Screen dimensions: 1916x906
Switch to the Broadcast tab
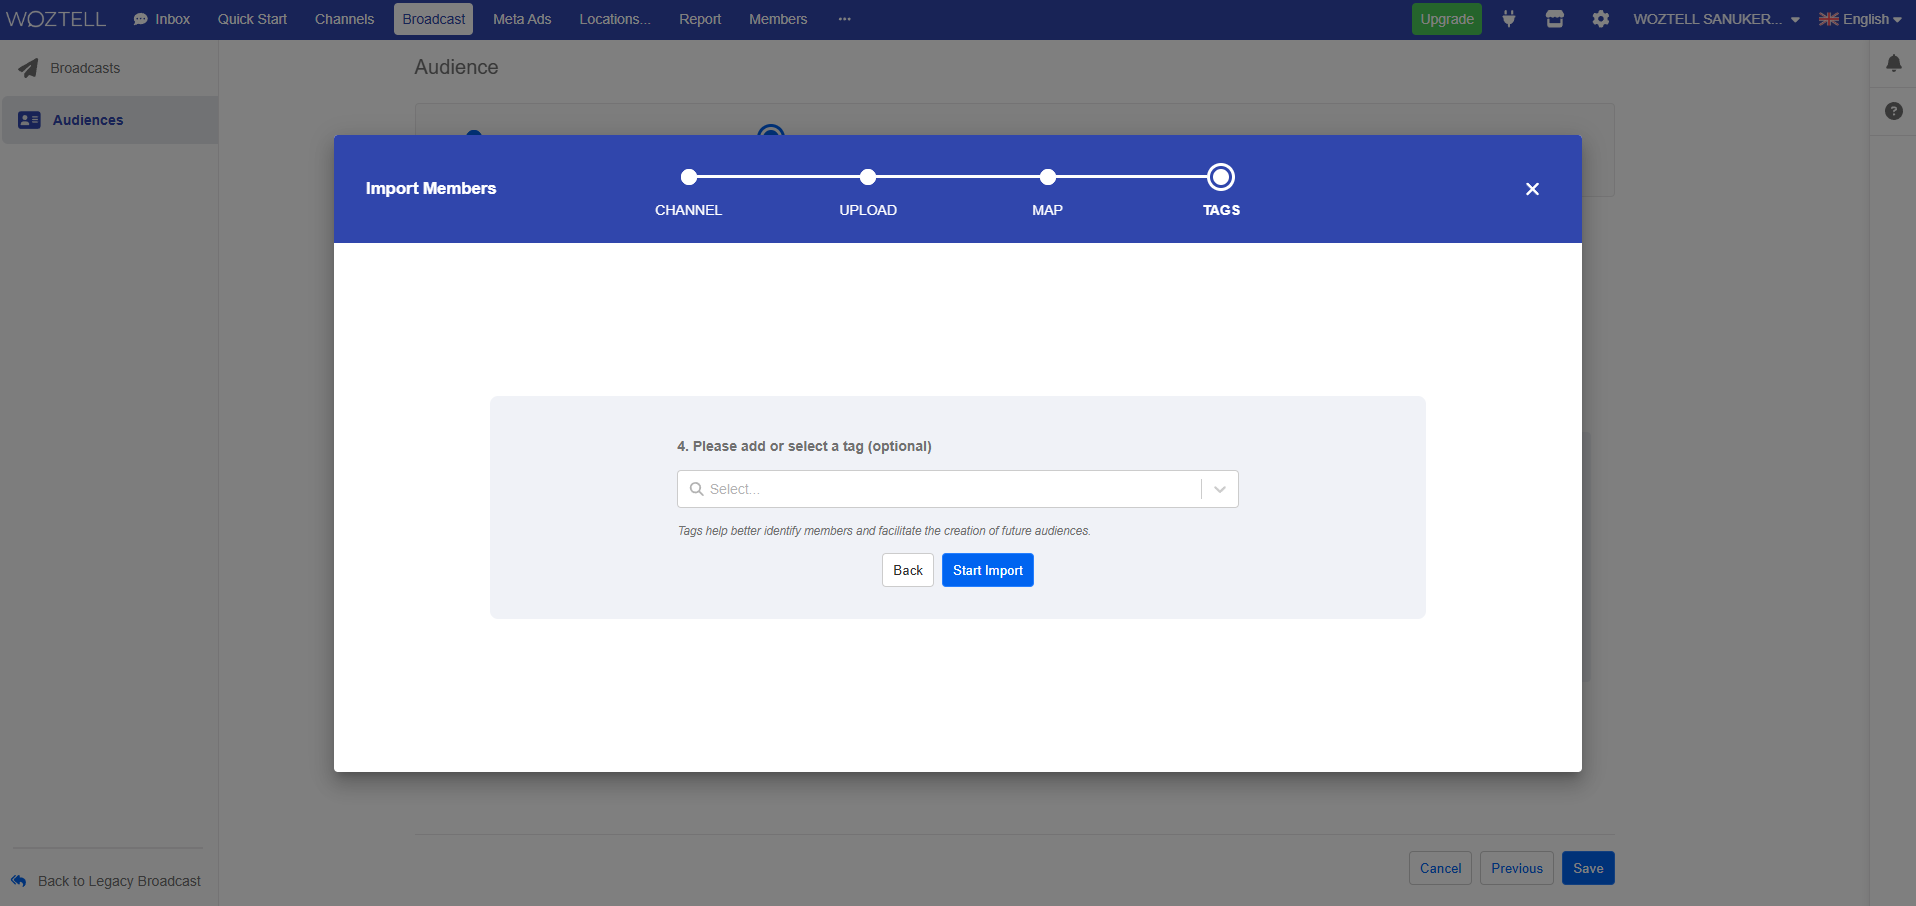(433, 18)
